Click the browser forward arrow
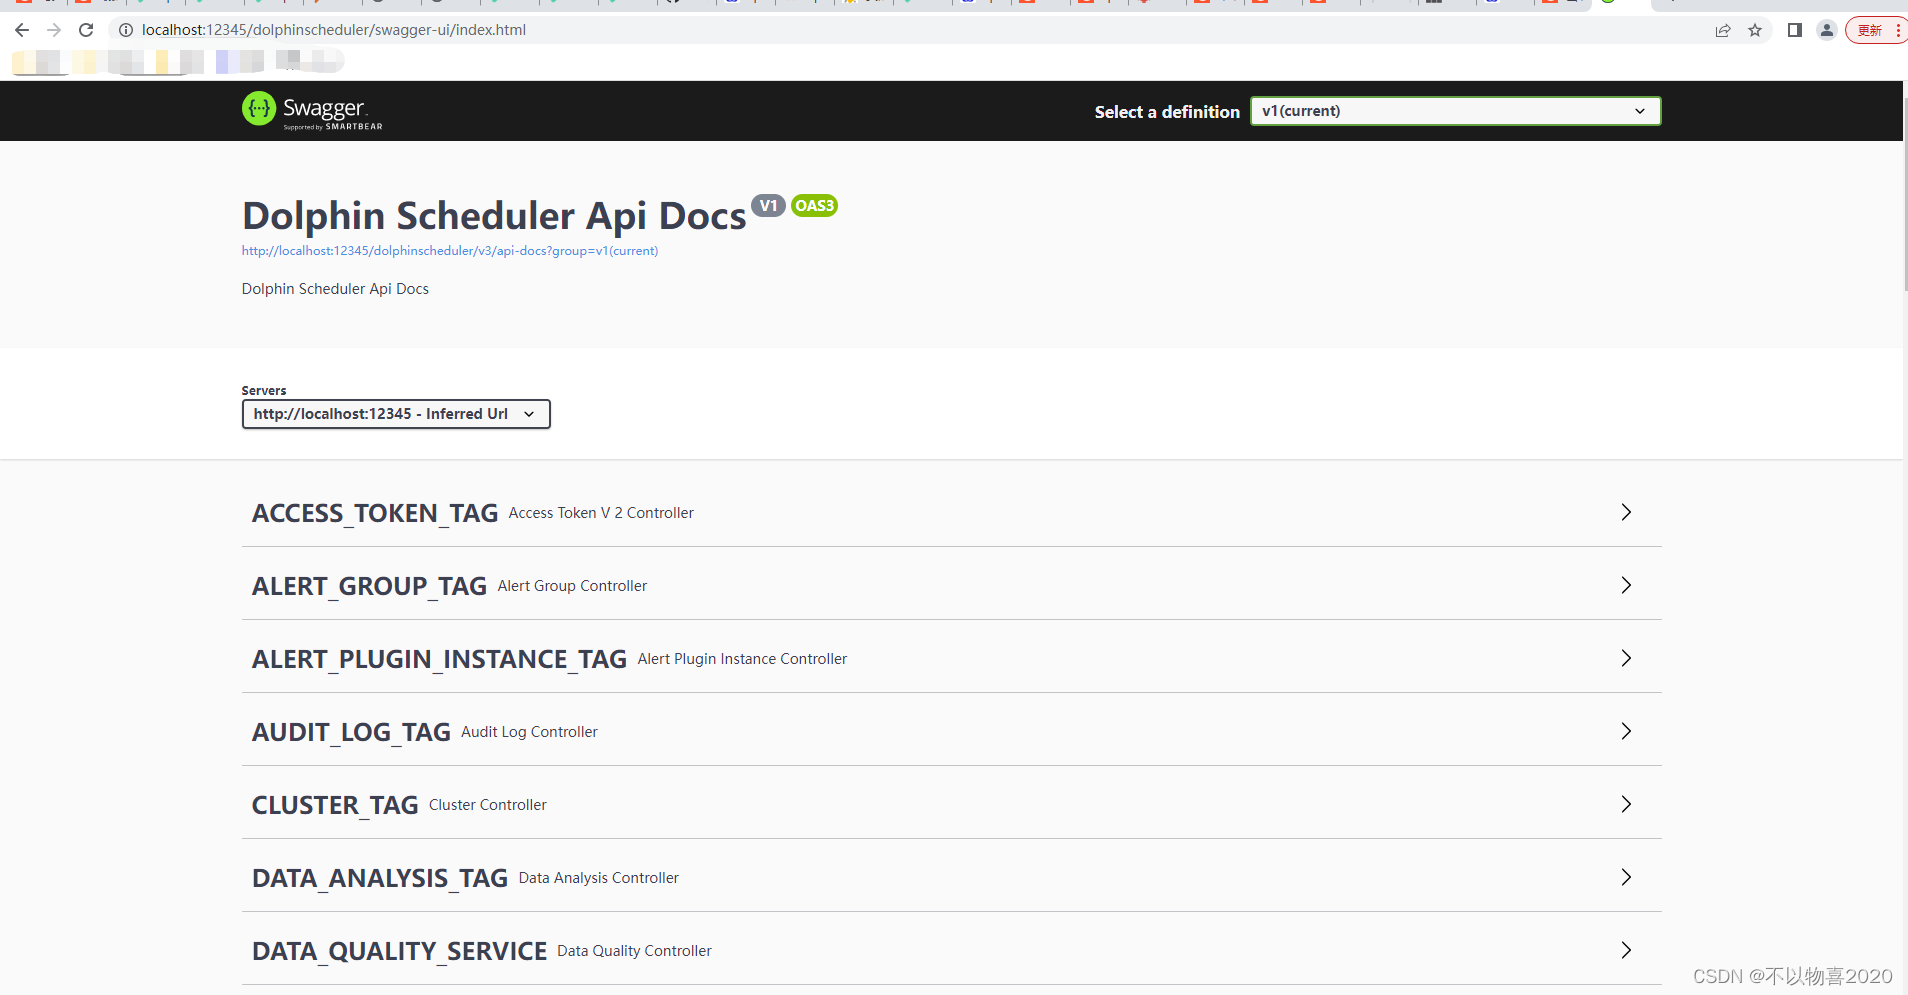This screenshot has width=1908, height=995. pyautogui.click(x=54, y=30)
